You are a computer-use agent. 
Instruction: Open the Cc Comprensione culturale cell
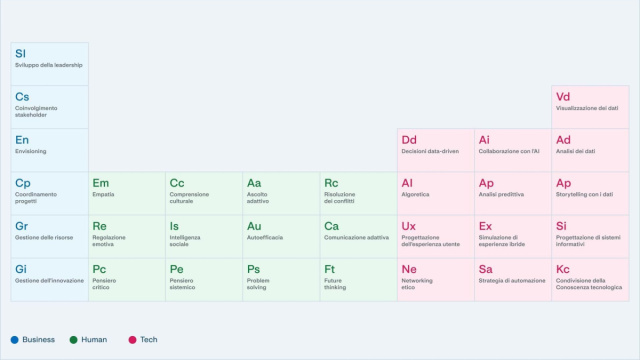click(x=204, y=193)
